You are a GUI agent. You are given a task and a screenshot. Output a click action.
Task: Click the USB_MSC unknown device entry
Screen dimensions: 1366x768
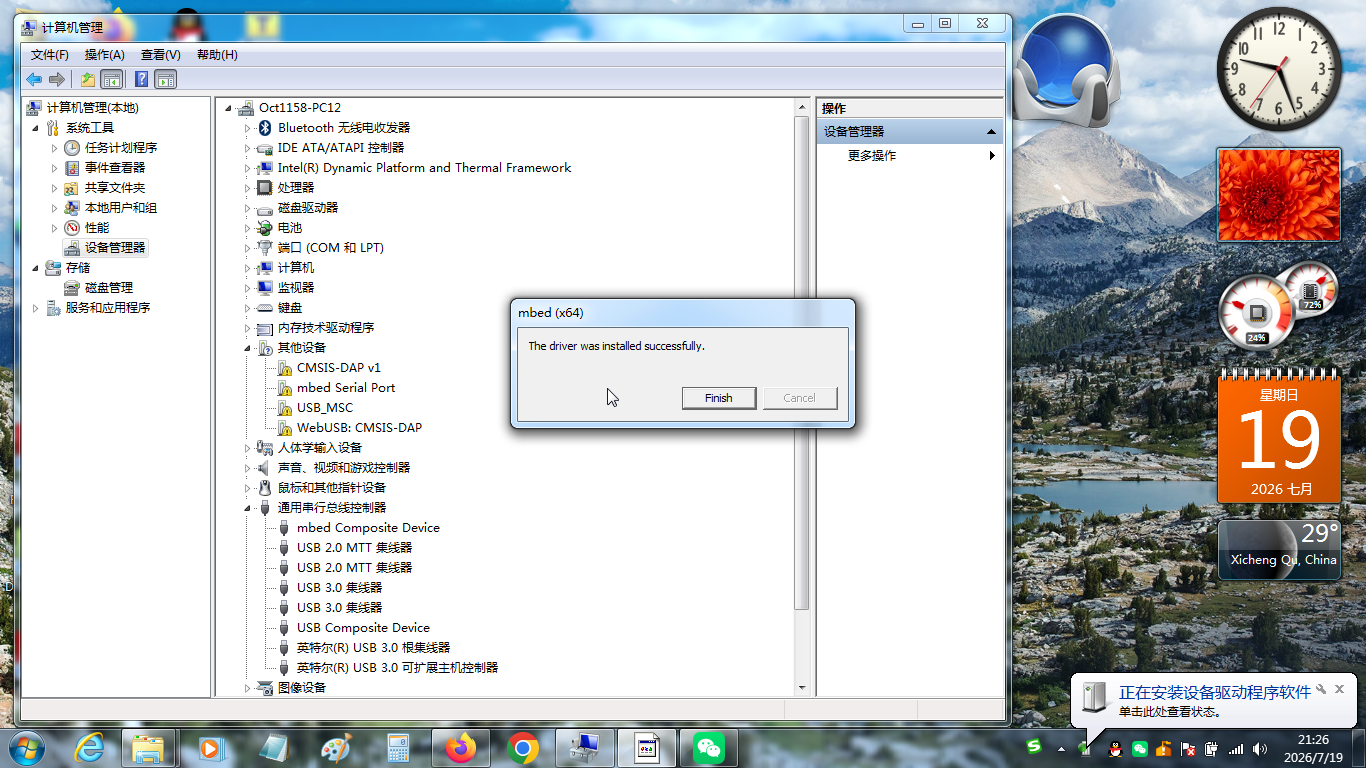[324, 407]
